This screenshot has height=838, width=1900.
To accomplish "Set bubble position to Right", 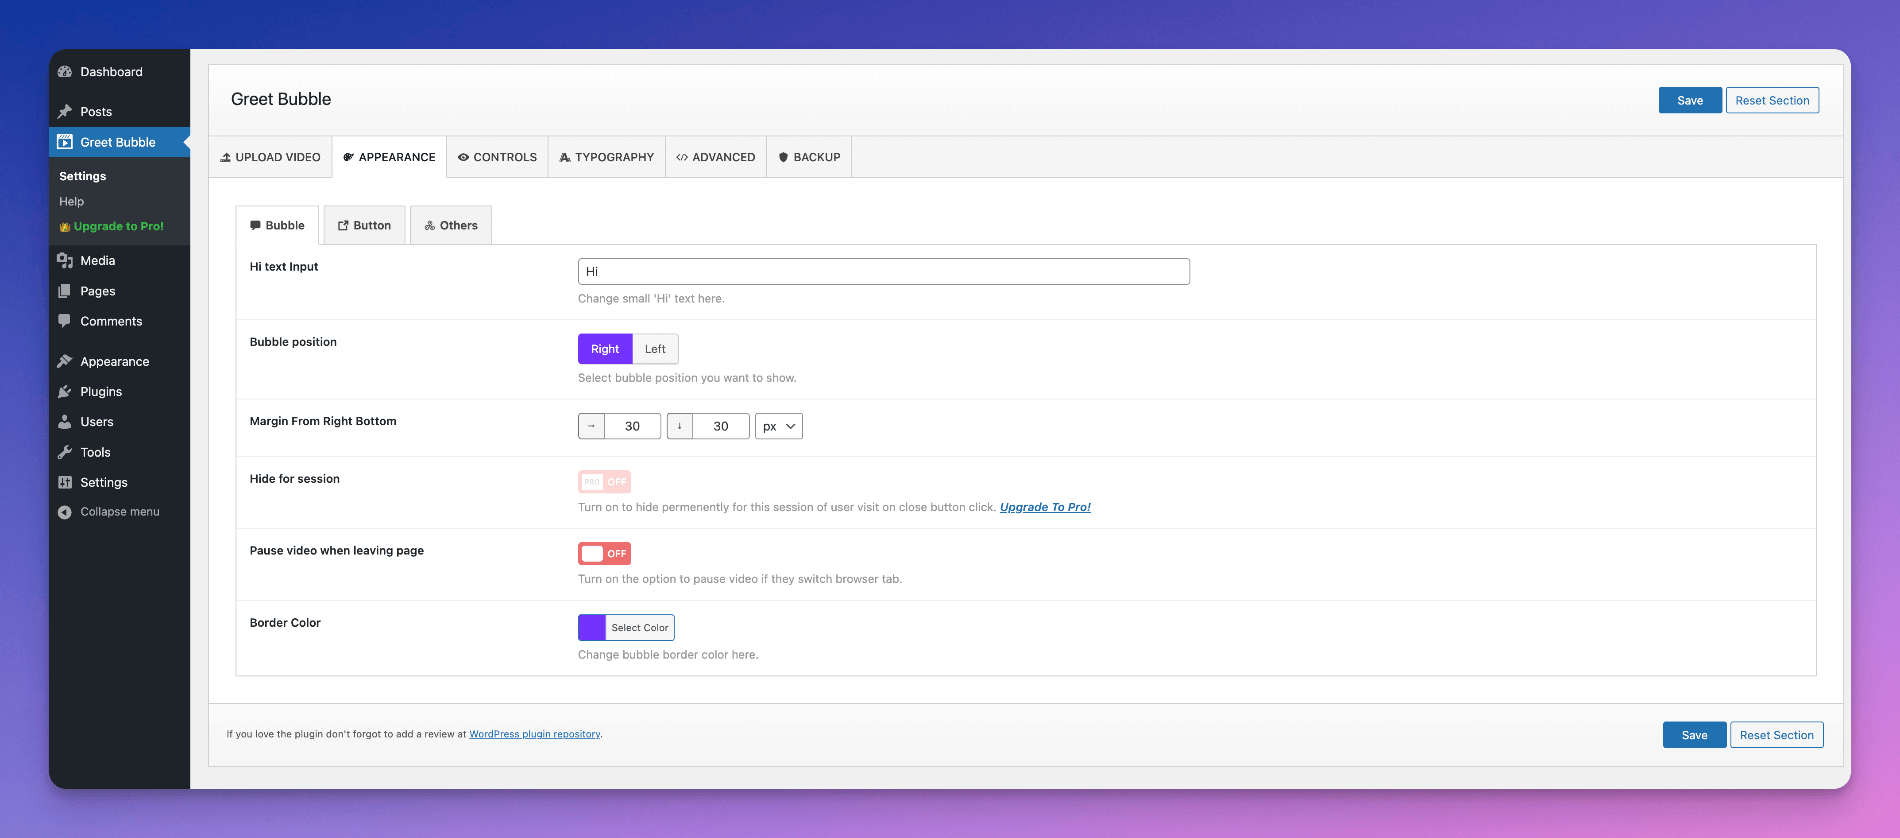I will point(605,349).
